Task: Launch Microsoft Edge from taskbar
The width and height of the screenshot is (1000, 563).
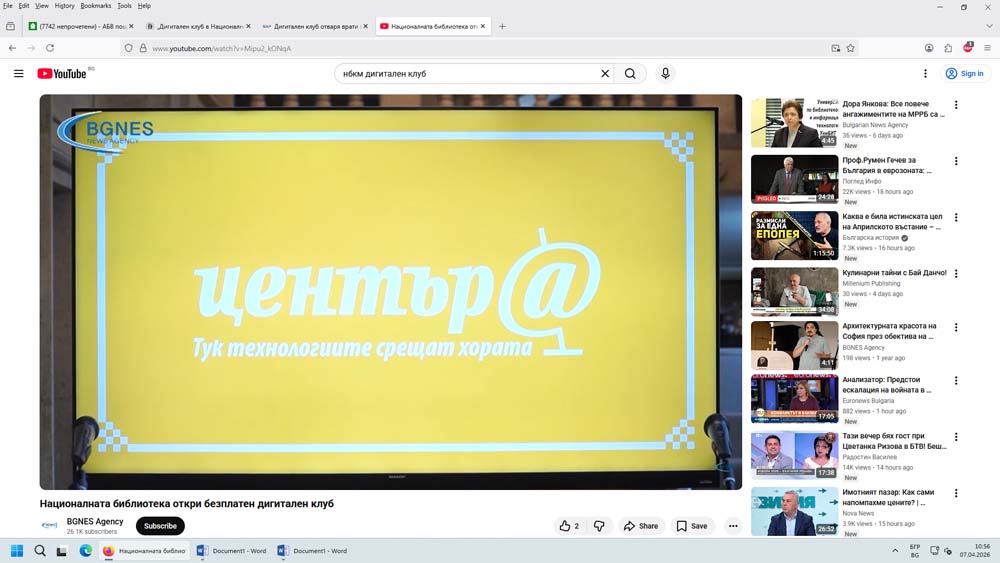Action: point(85,551)
